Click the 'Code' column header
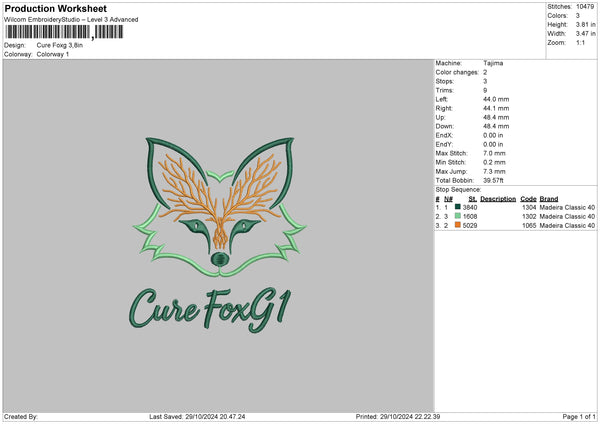 528,198
